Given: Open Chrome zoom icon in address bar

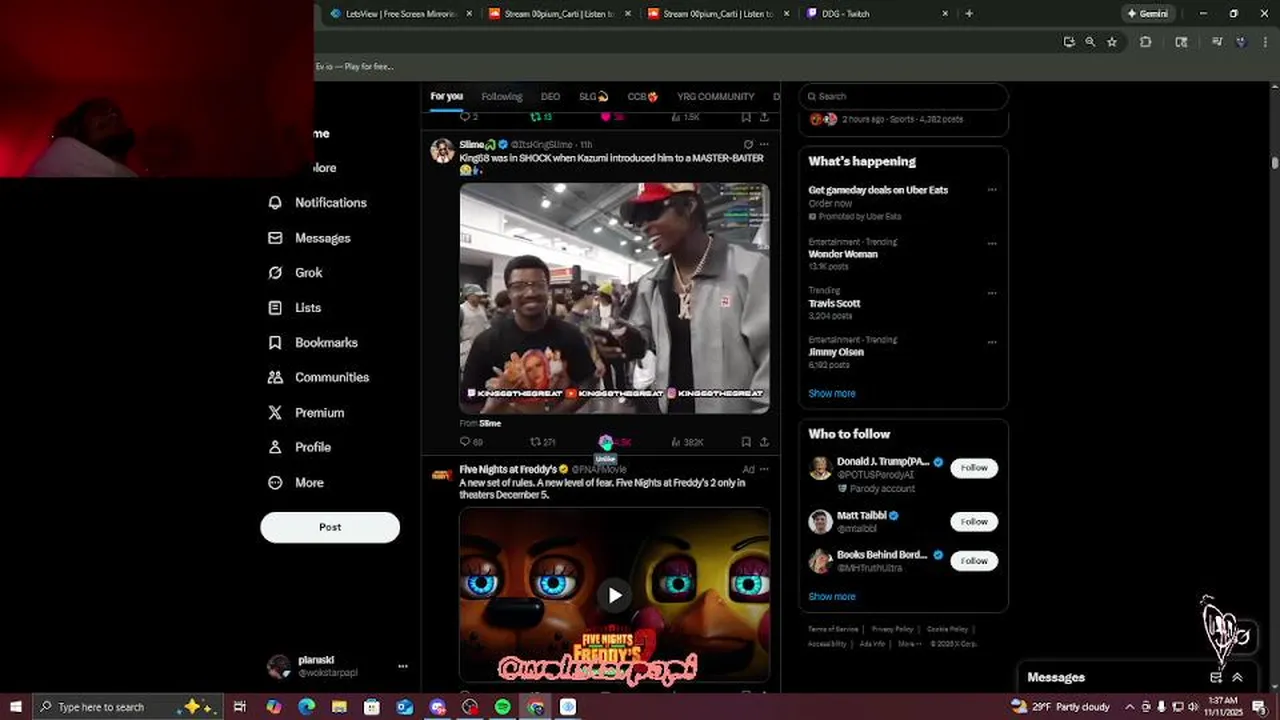Looking at the screenshot, I should click(1090, 42).
